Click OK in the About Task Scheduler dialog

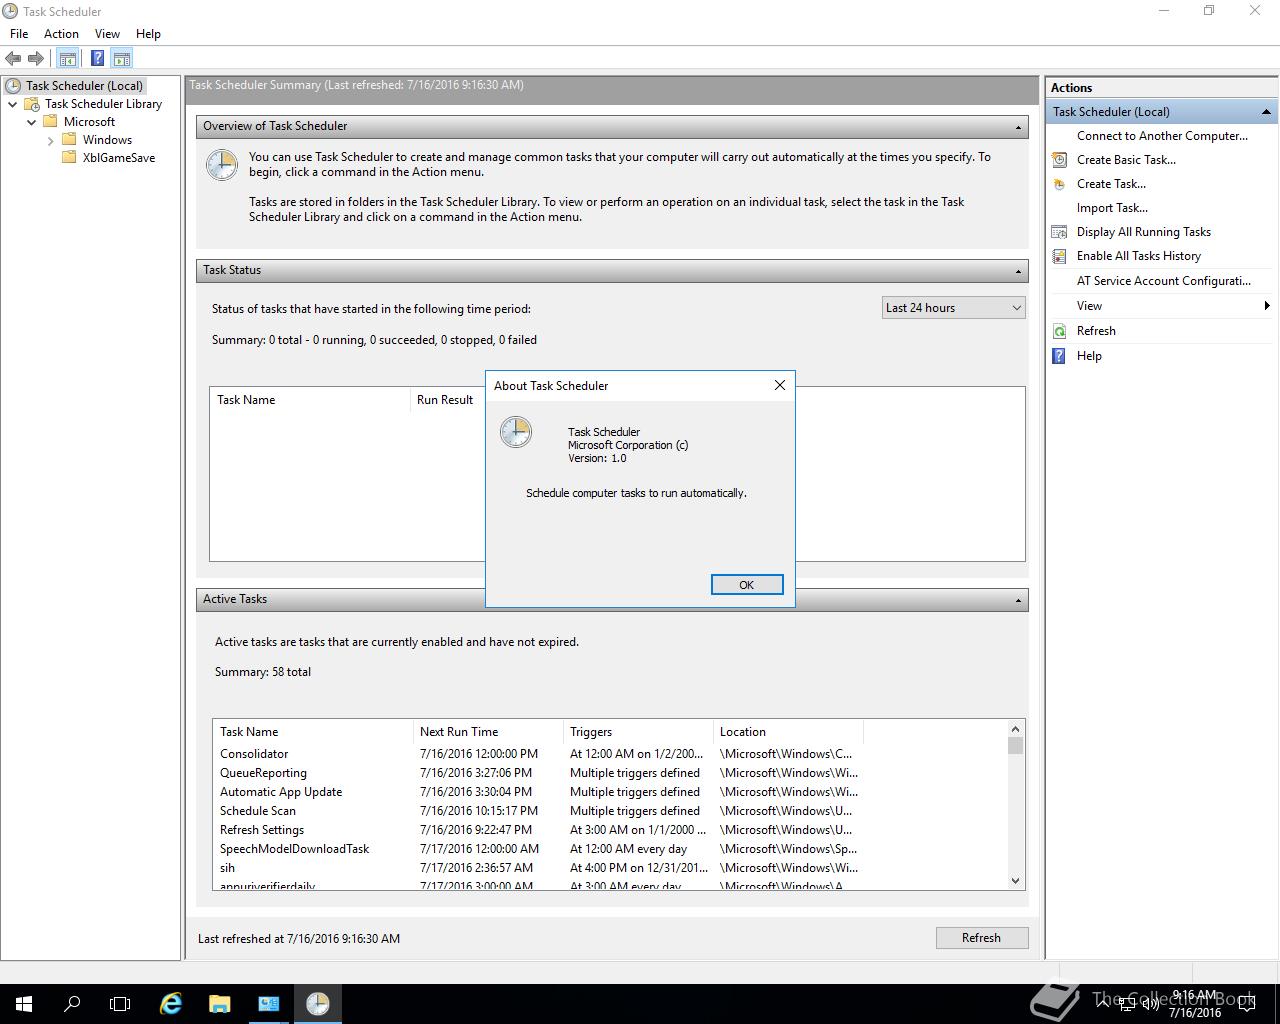coord(747,585)
